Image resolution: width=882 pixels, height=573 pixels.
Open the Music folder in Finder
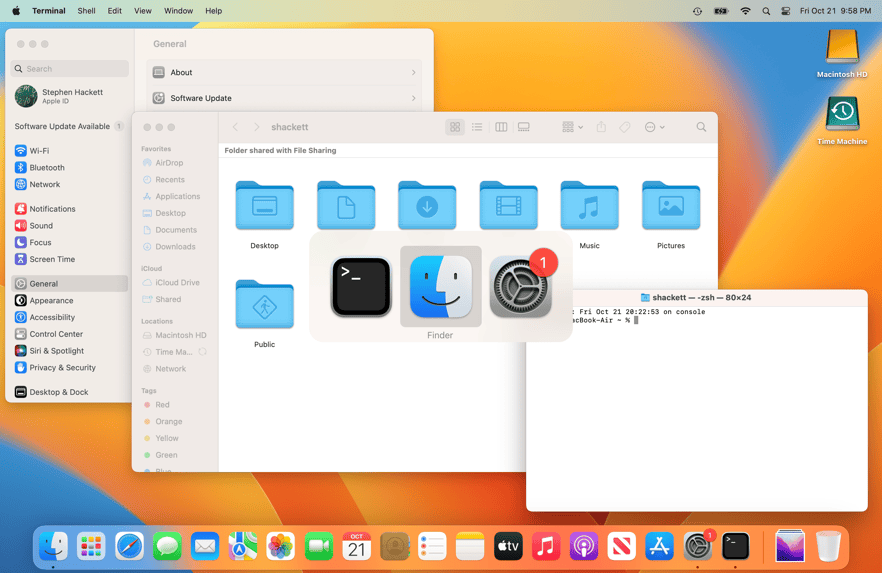point(590,206)
